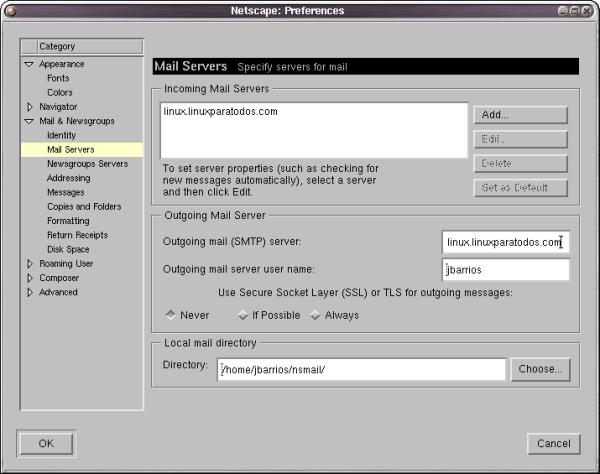Image resolution: width=600 pixels, height=474 pixels.
Task: Open Messages preferences
Action: (65, 192)
